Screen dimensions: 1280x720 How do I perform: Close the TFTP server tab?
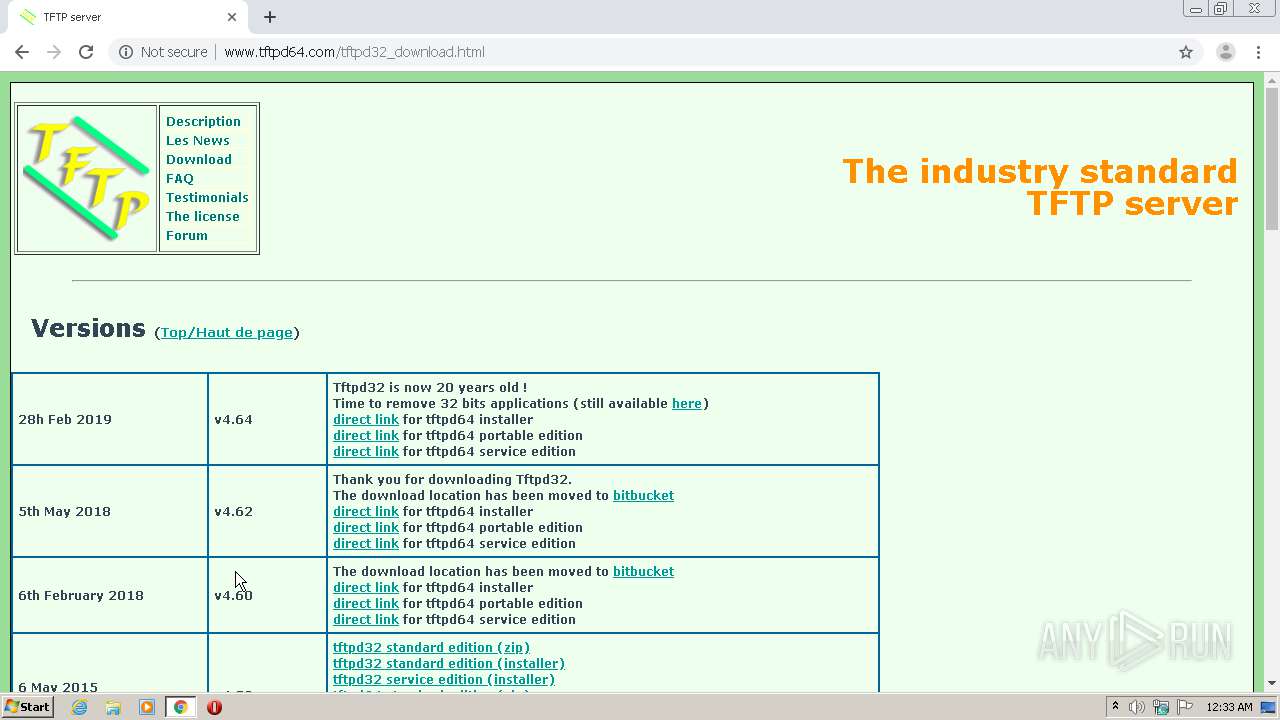click(232, 17)
